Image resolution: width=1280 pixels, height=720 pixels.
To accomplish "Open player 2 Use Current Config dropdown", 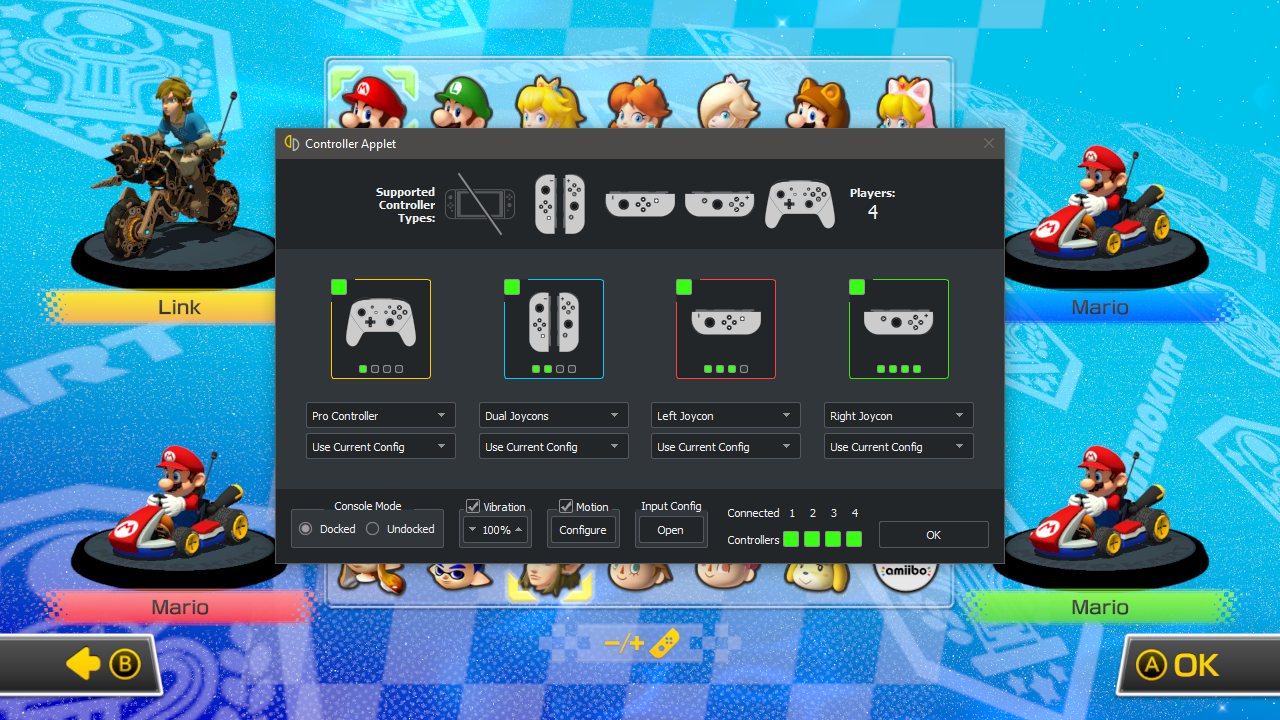I will tap(554, 446).
